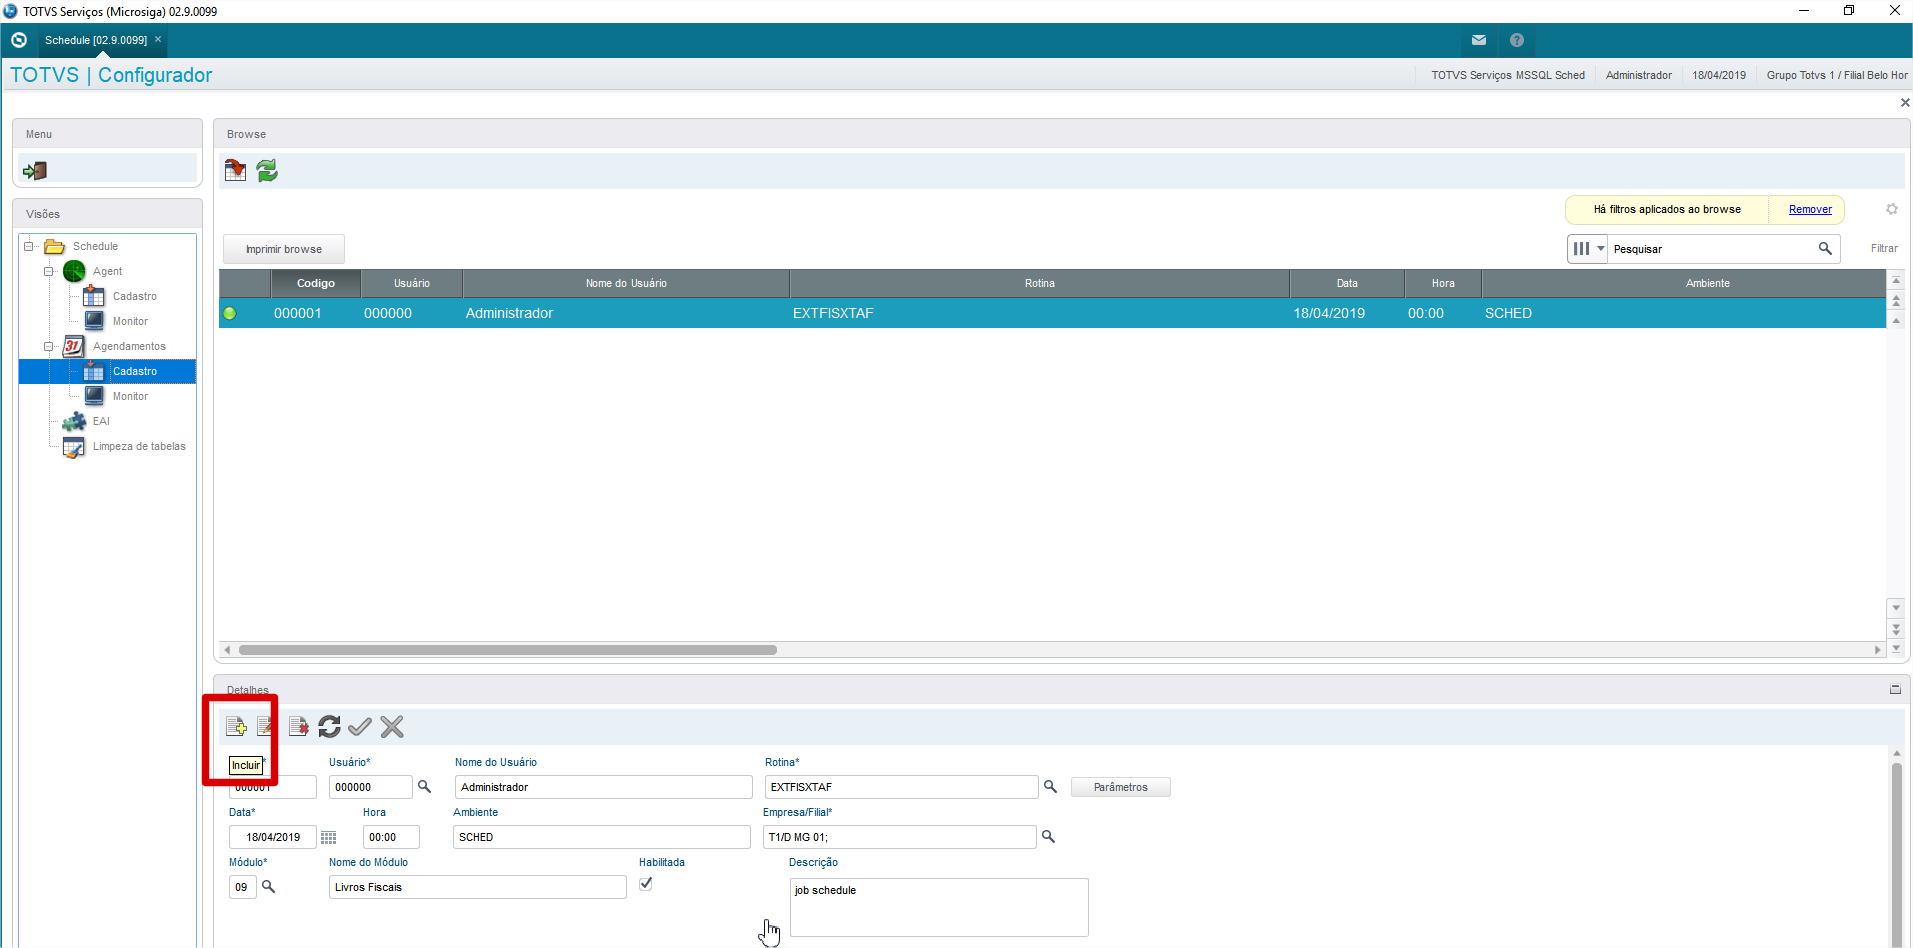Select the Agent node in the tree
The width and height of the screenshot is (1913, 948).
pyautogui.click(x=107, y=271)
